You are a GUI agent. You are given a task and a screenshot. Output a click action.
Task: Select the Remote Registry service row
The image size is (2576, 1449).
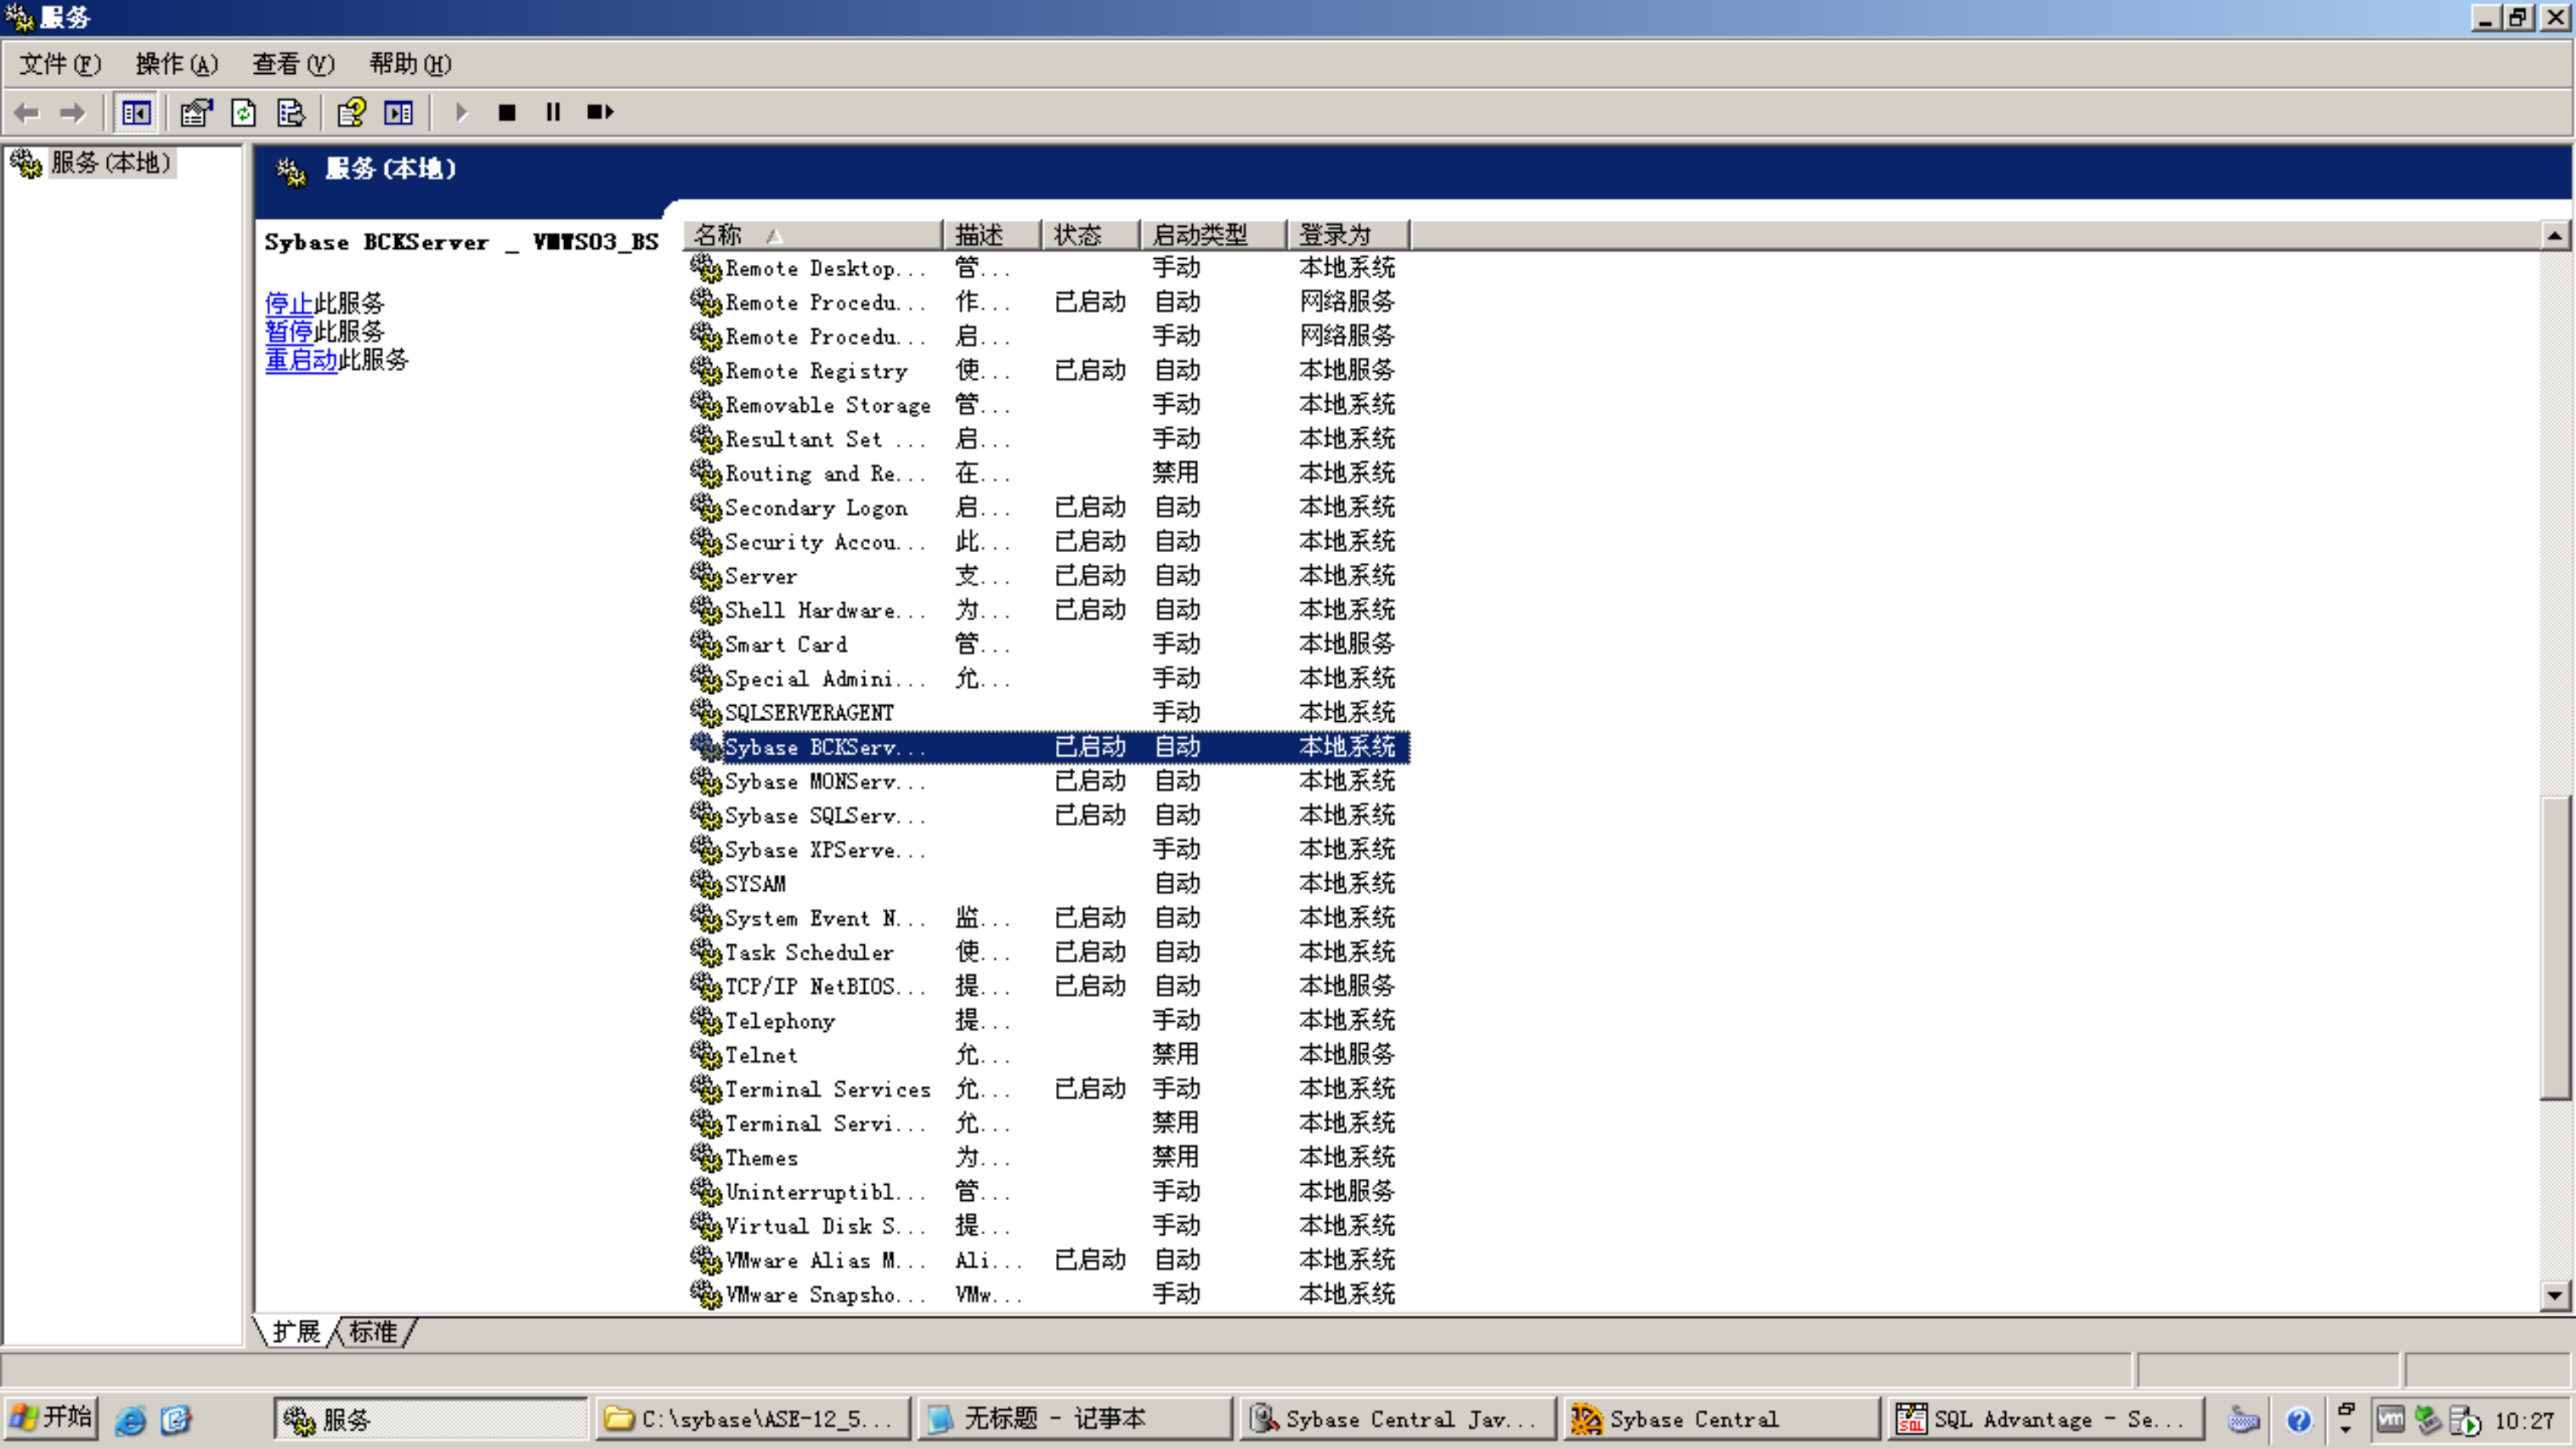[x=1049, y=371]
